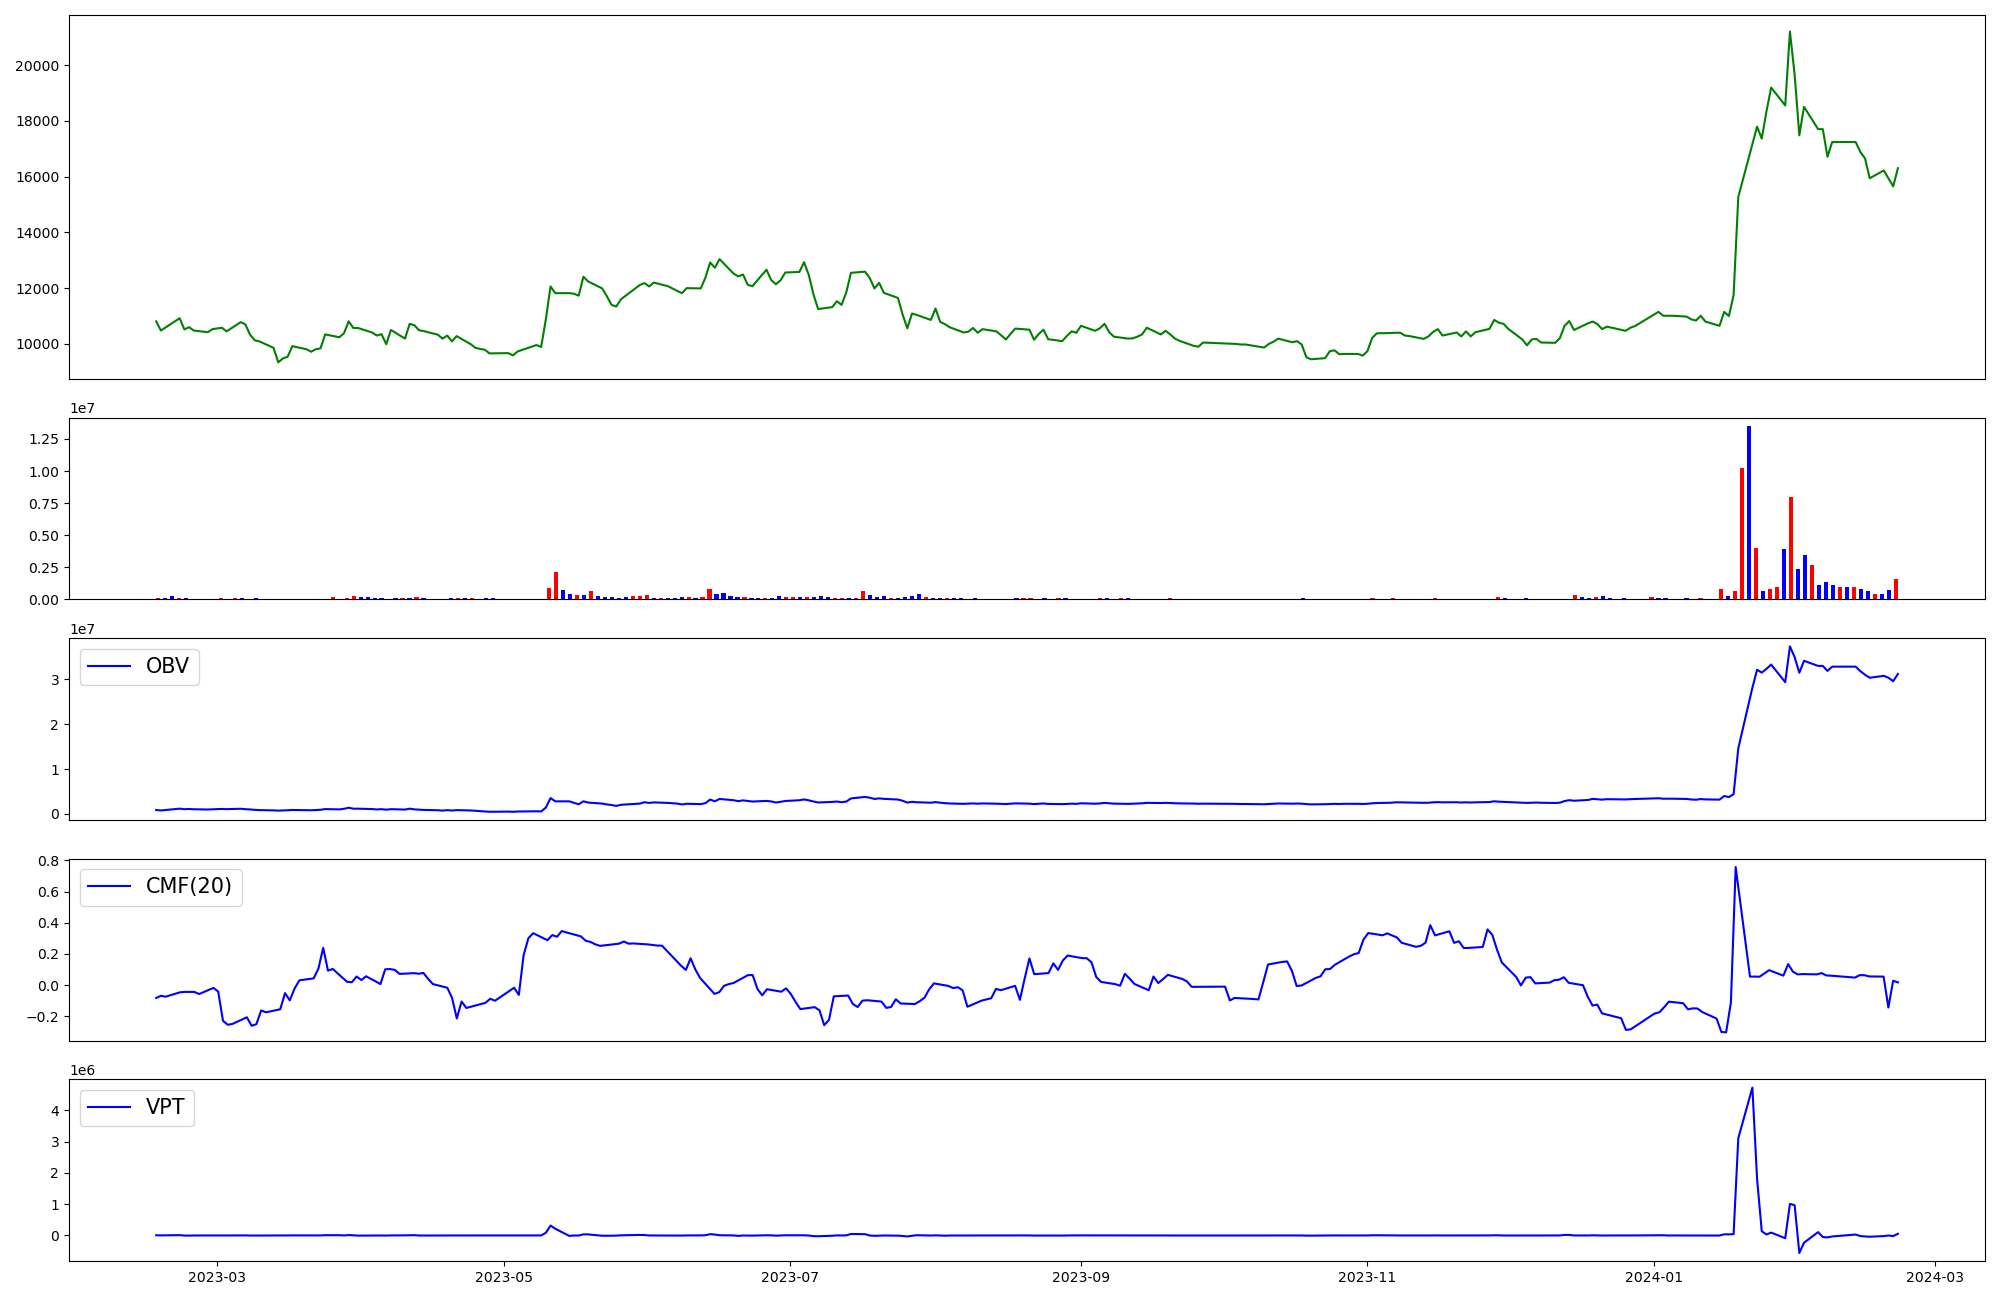Viewport: 2000px width, 1300px height.
Task: Click the 20000 price axis label
Action: pyautogui.click(x=37, y=66)
